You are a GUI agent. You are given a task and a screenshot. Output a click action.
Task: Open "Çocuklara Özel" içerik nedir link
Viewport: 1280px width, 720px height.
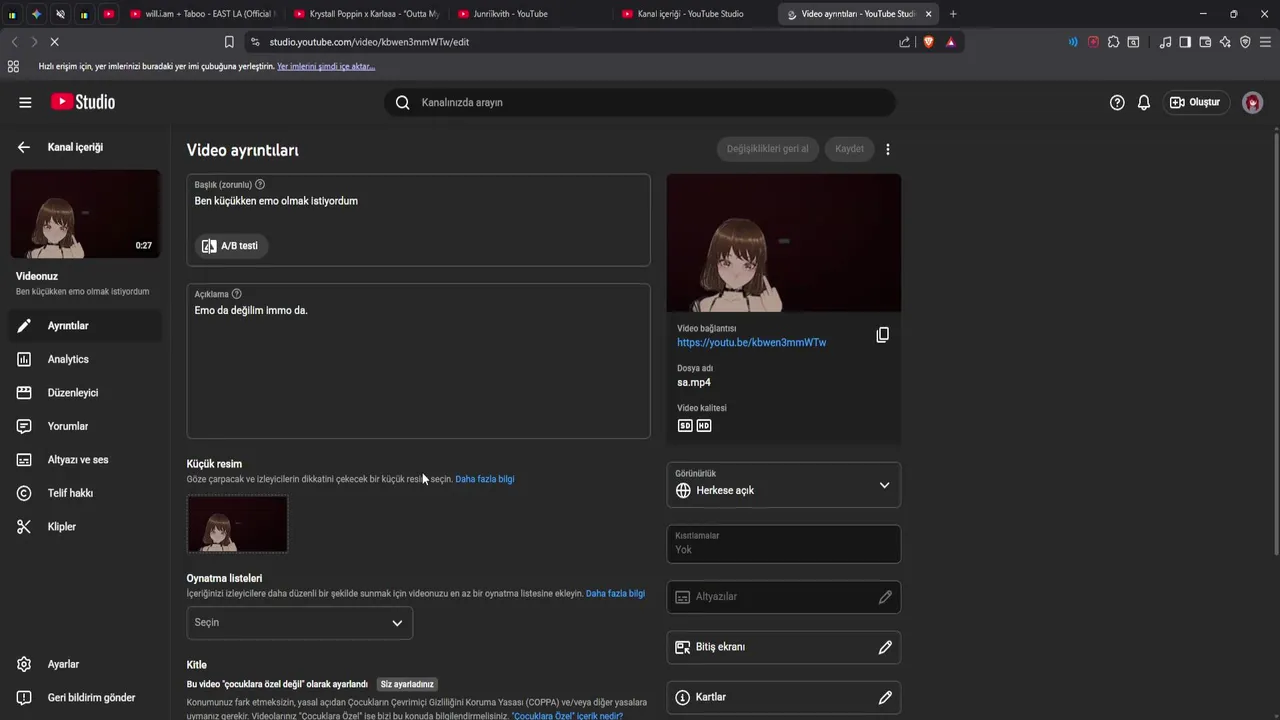(567, 716)
